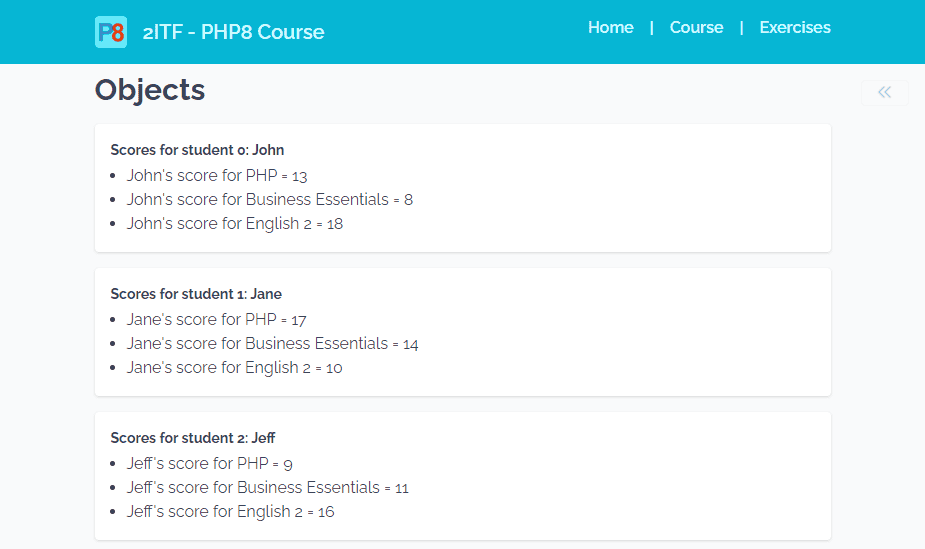Open the Course menu item
The image size is (925, 549).
696,28
